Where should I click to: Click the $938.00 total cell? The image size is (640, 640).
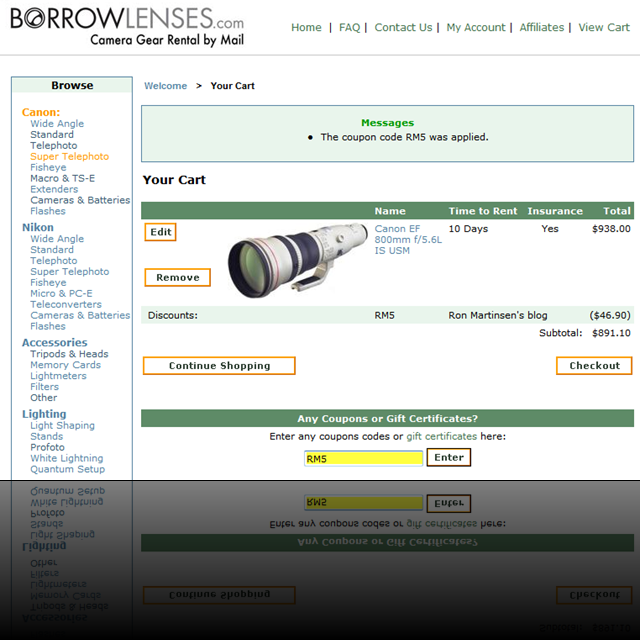(611, 229)
